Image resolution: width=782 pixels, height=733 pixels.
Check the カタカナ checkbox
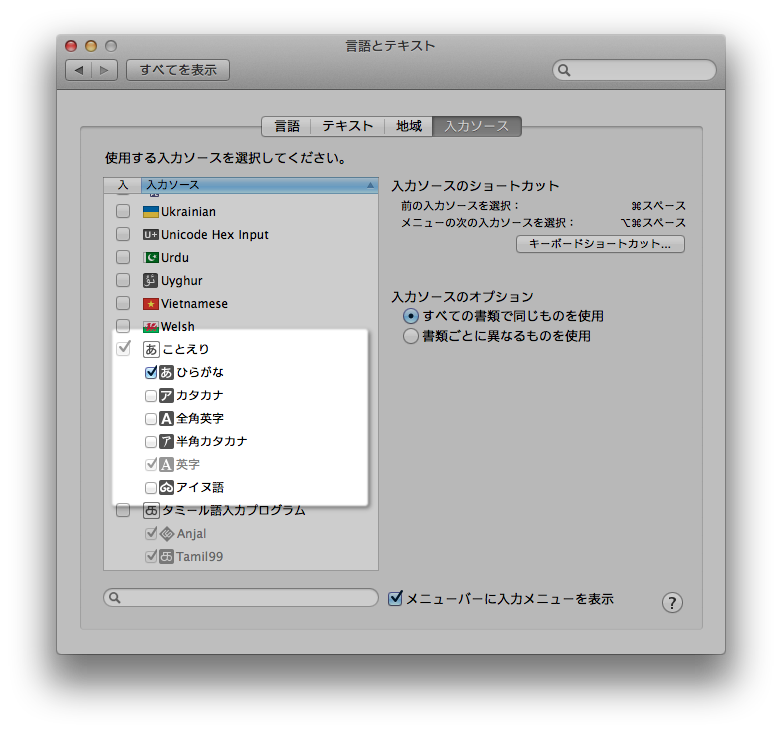click(151, 396)
